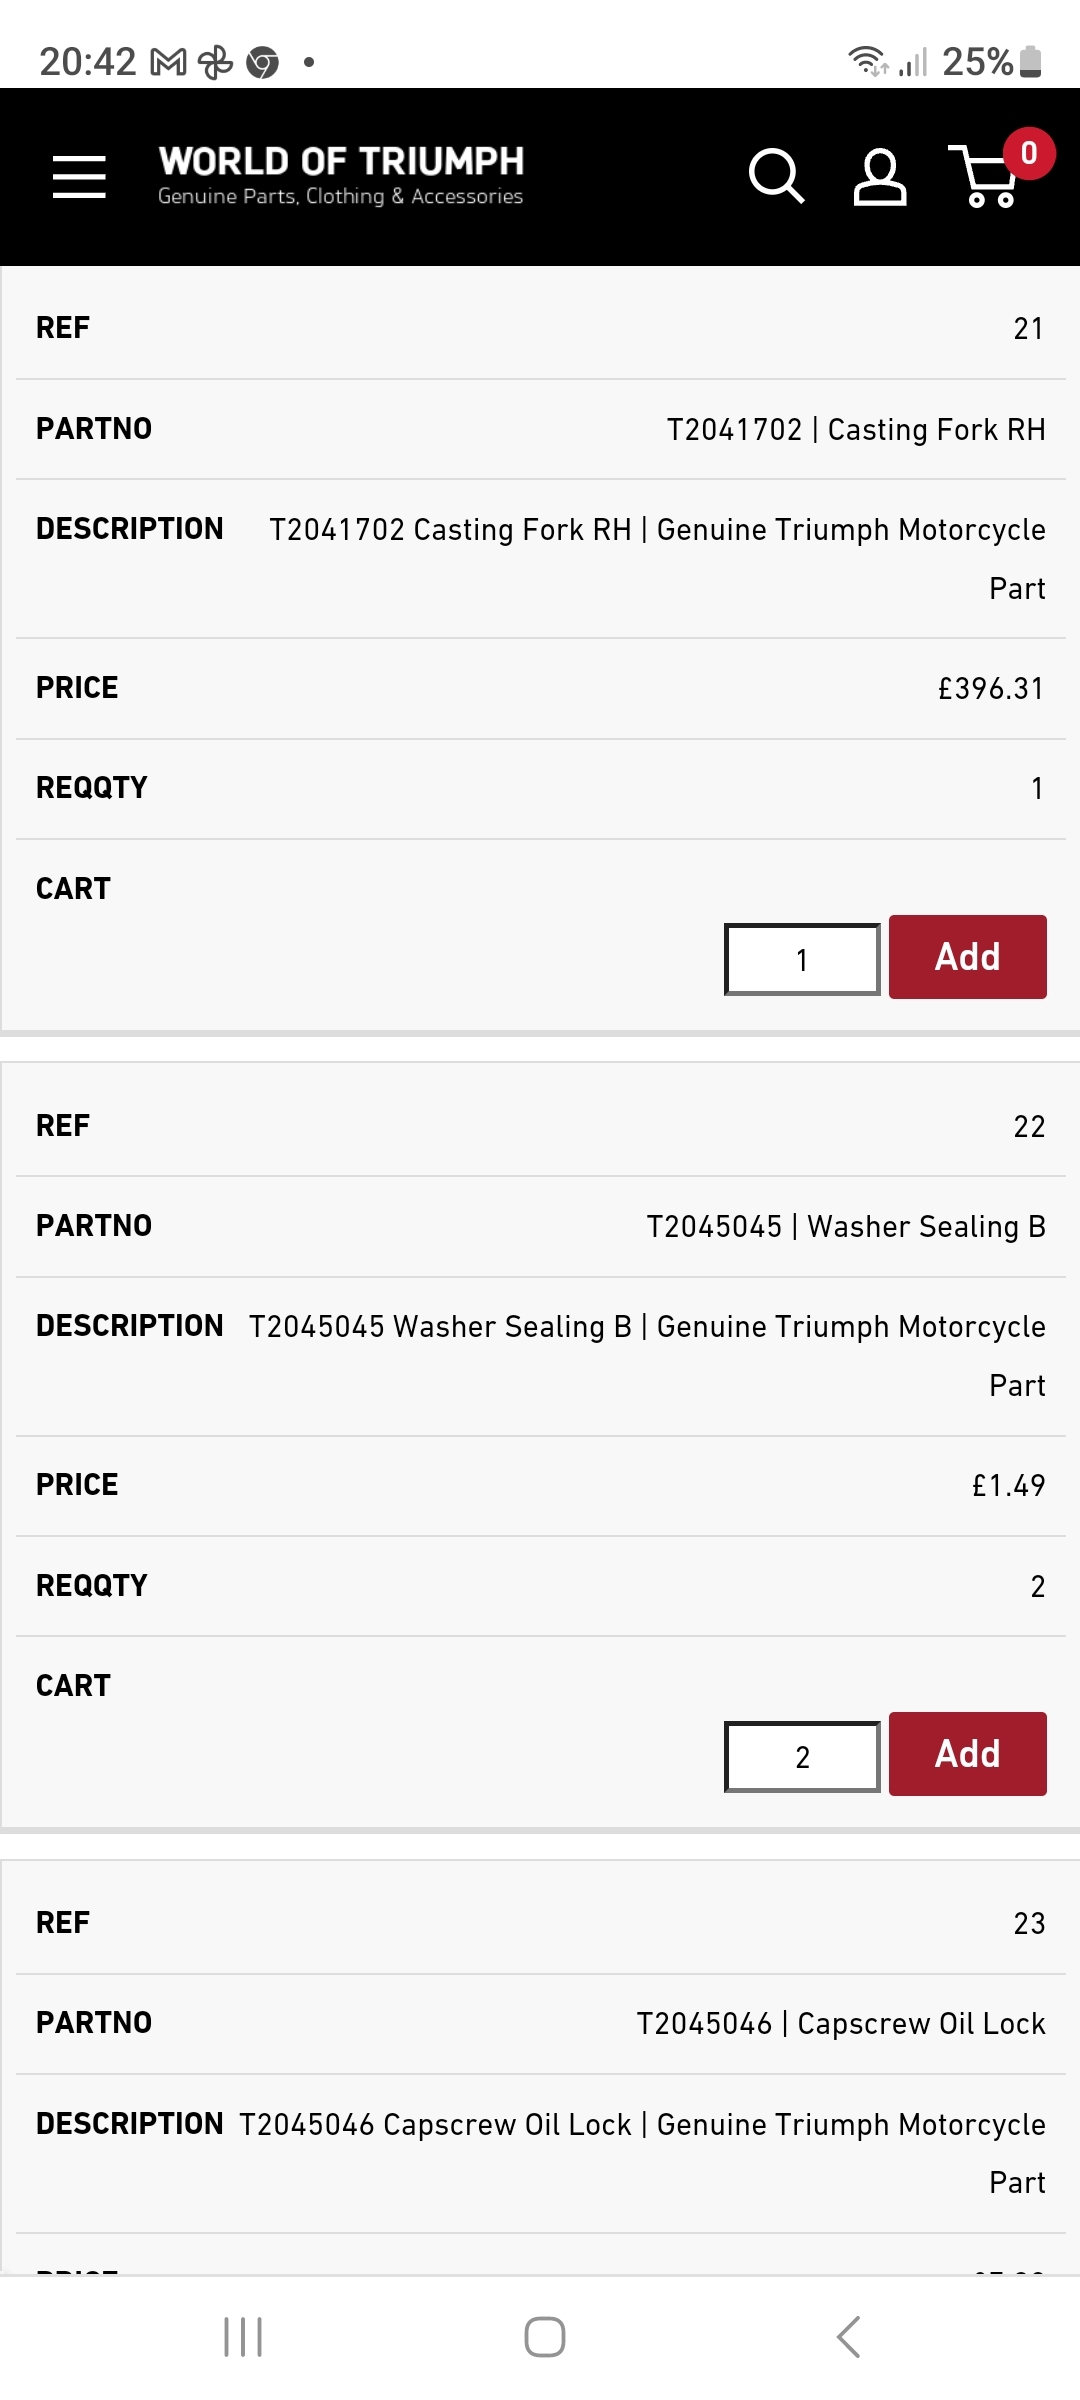Open T2041702 Casting Fork RH part link
The height and width of the screenshot is (2400, 1080).
coord(855,430)
